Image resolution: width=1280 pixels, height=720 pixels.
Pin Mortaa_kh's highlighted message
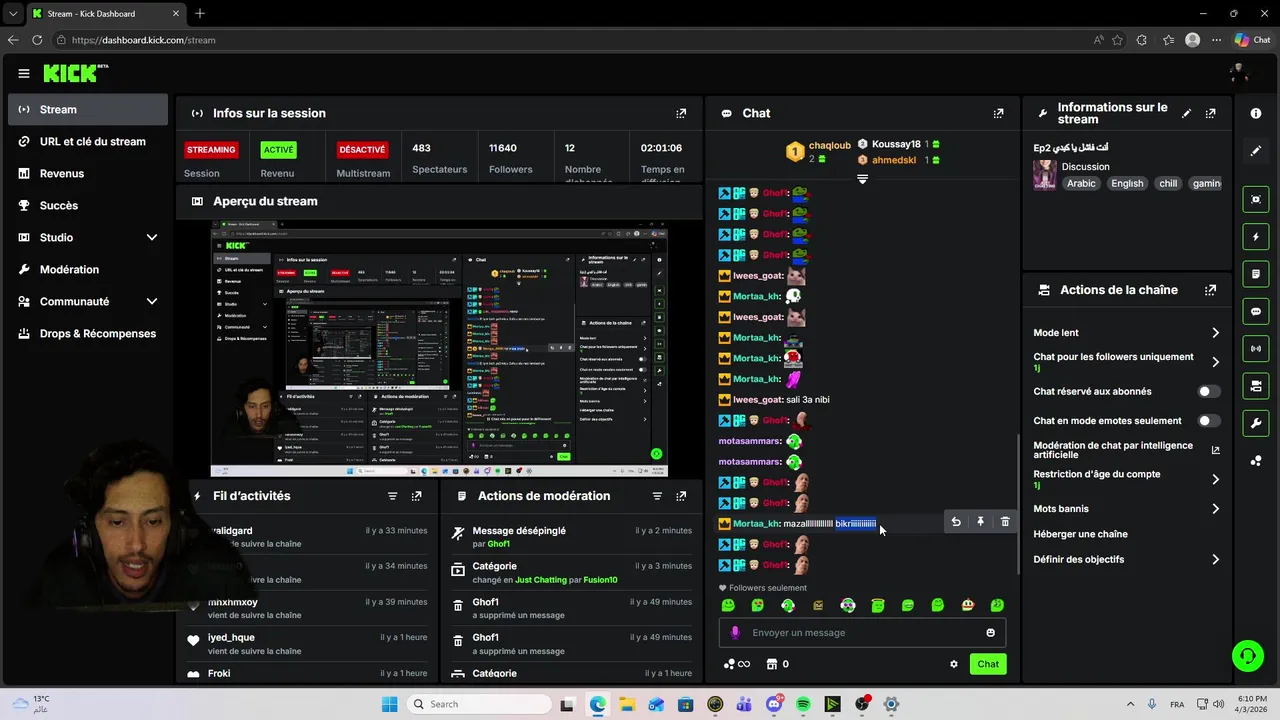point(980,522)
